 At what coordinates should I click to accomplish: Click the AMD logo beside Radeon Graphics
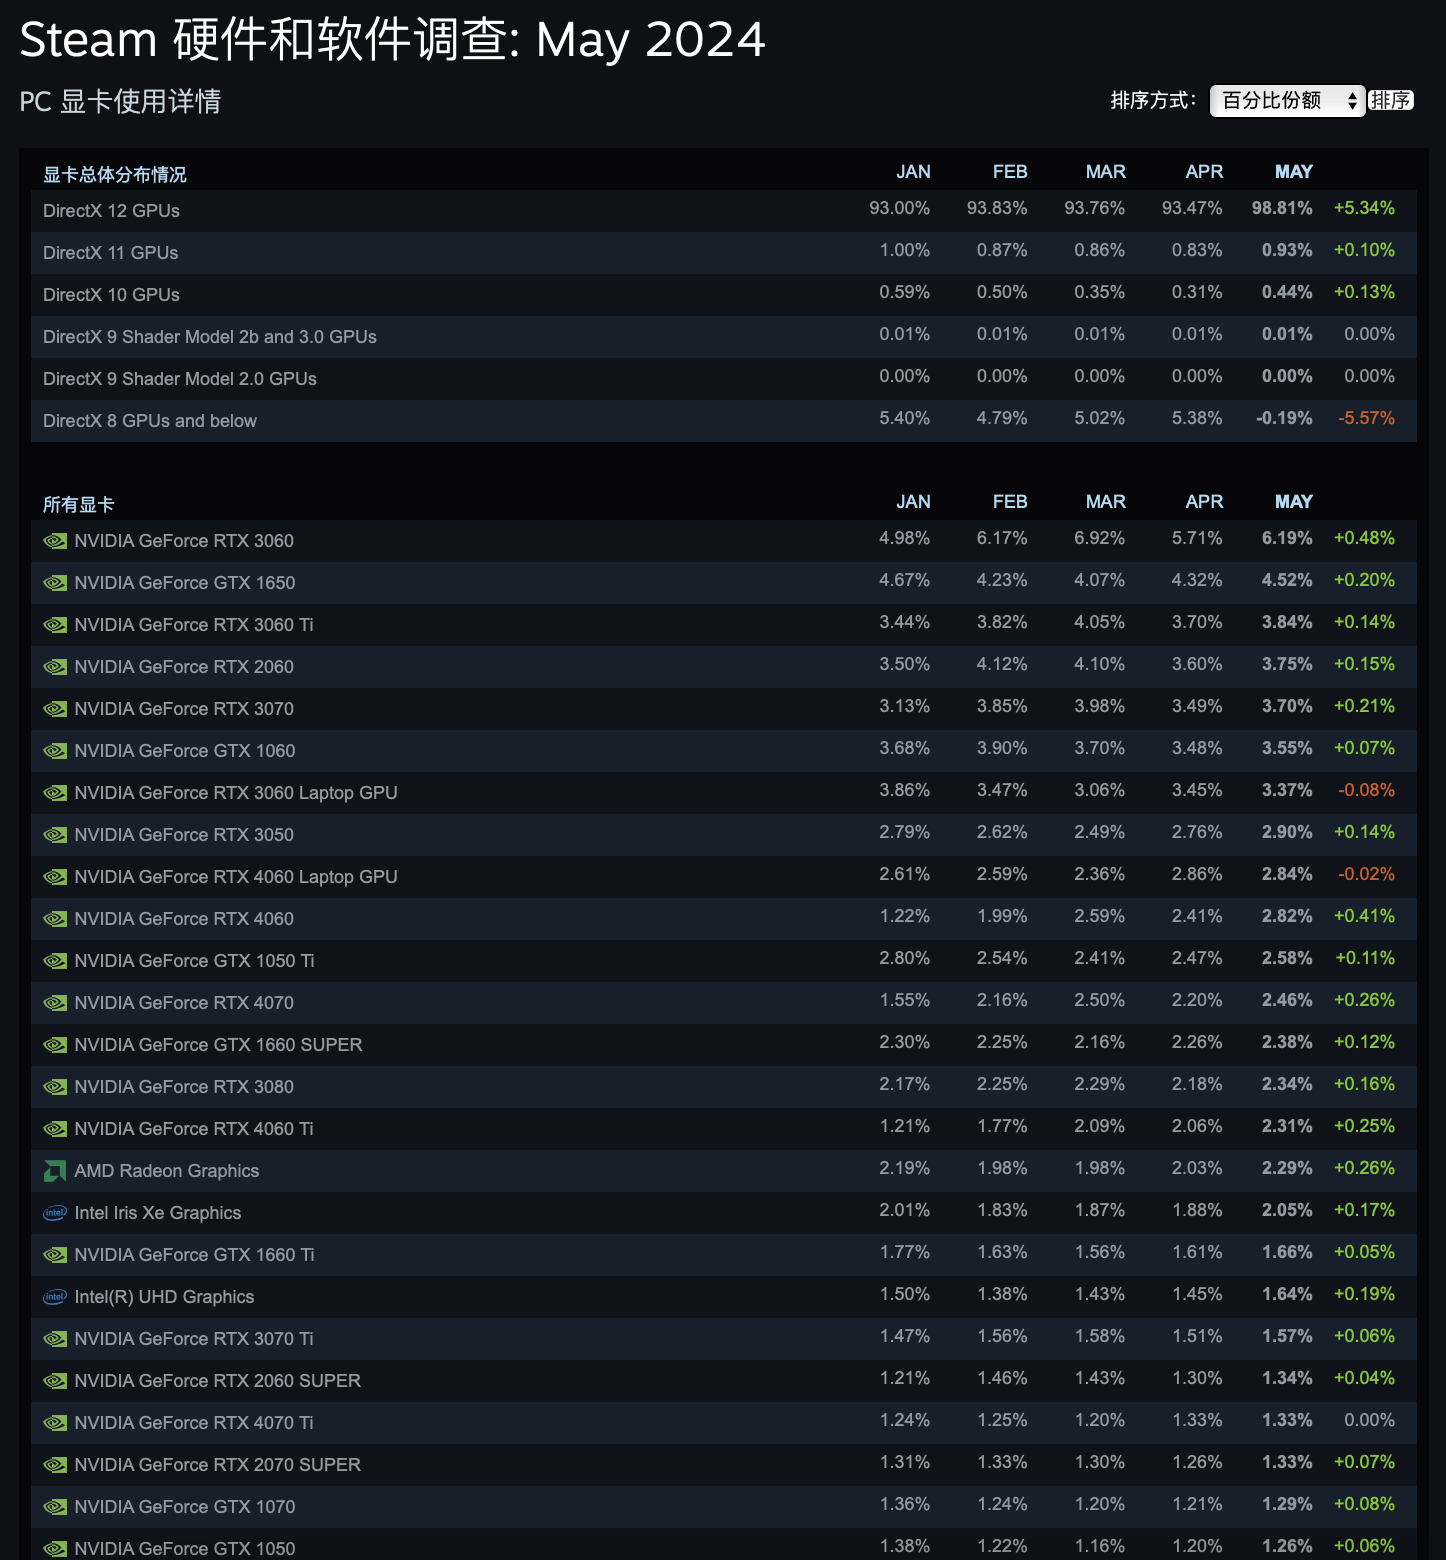pos(56,1170)
